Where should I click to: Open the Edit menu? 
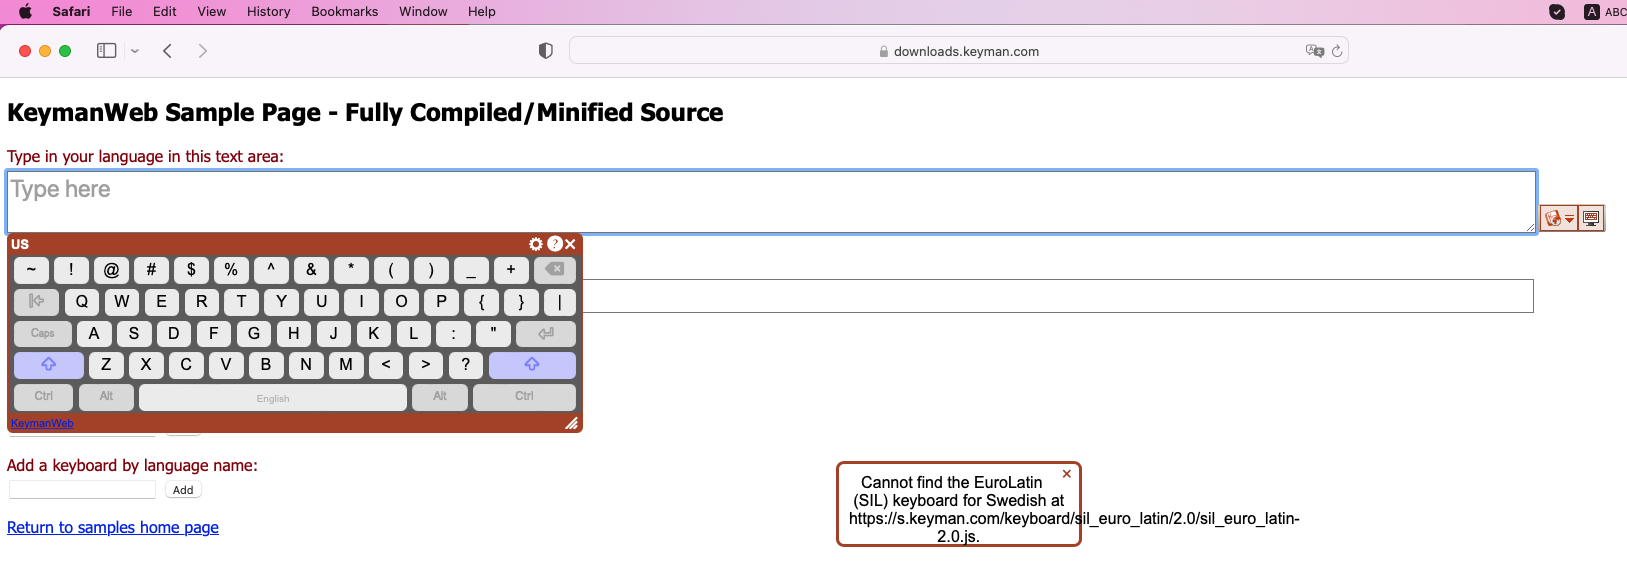point(165,12)
